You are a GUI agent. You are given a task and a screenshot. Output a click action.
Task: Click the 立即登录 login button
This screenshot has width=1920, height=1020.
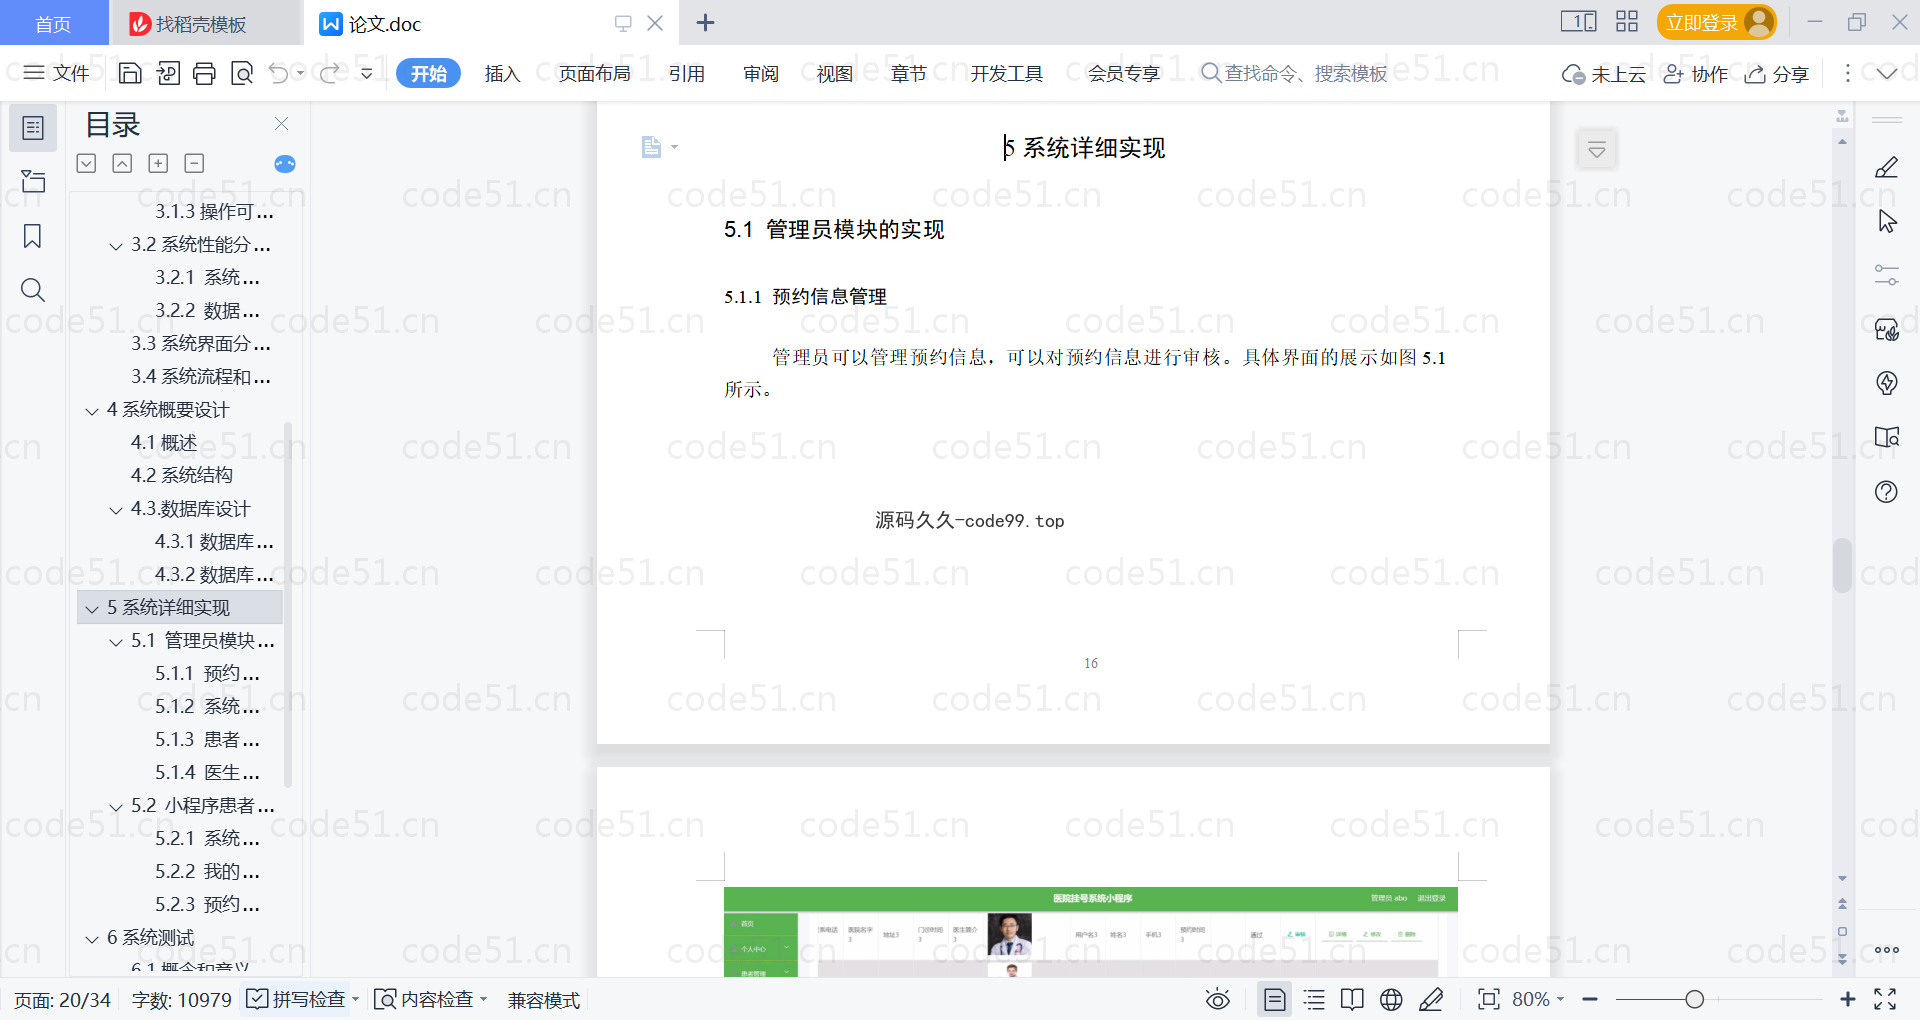pyautogui.click(x=1716, y=22)
